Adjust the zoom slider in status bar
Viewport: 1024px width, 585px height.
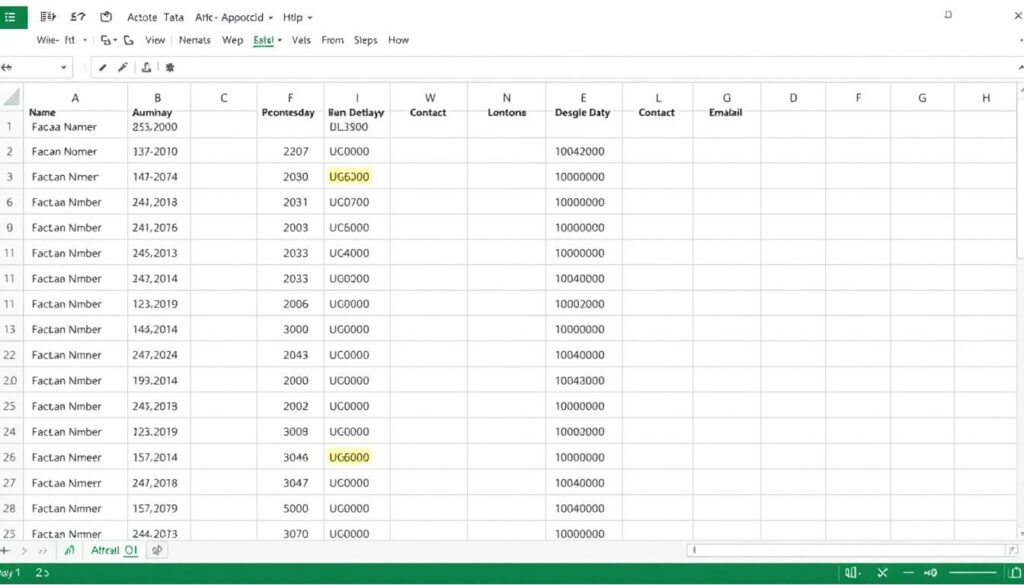(x=973, y=573)
